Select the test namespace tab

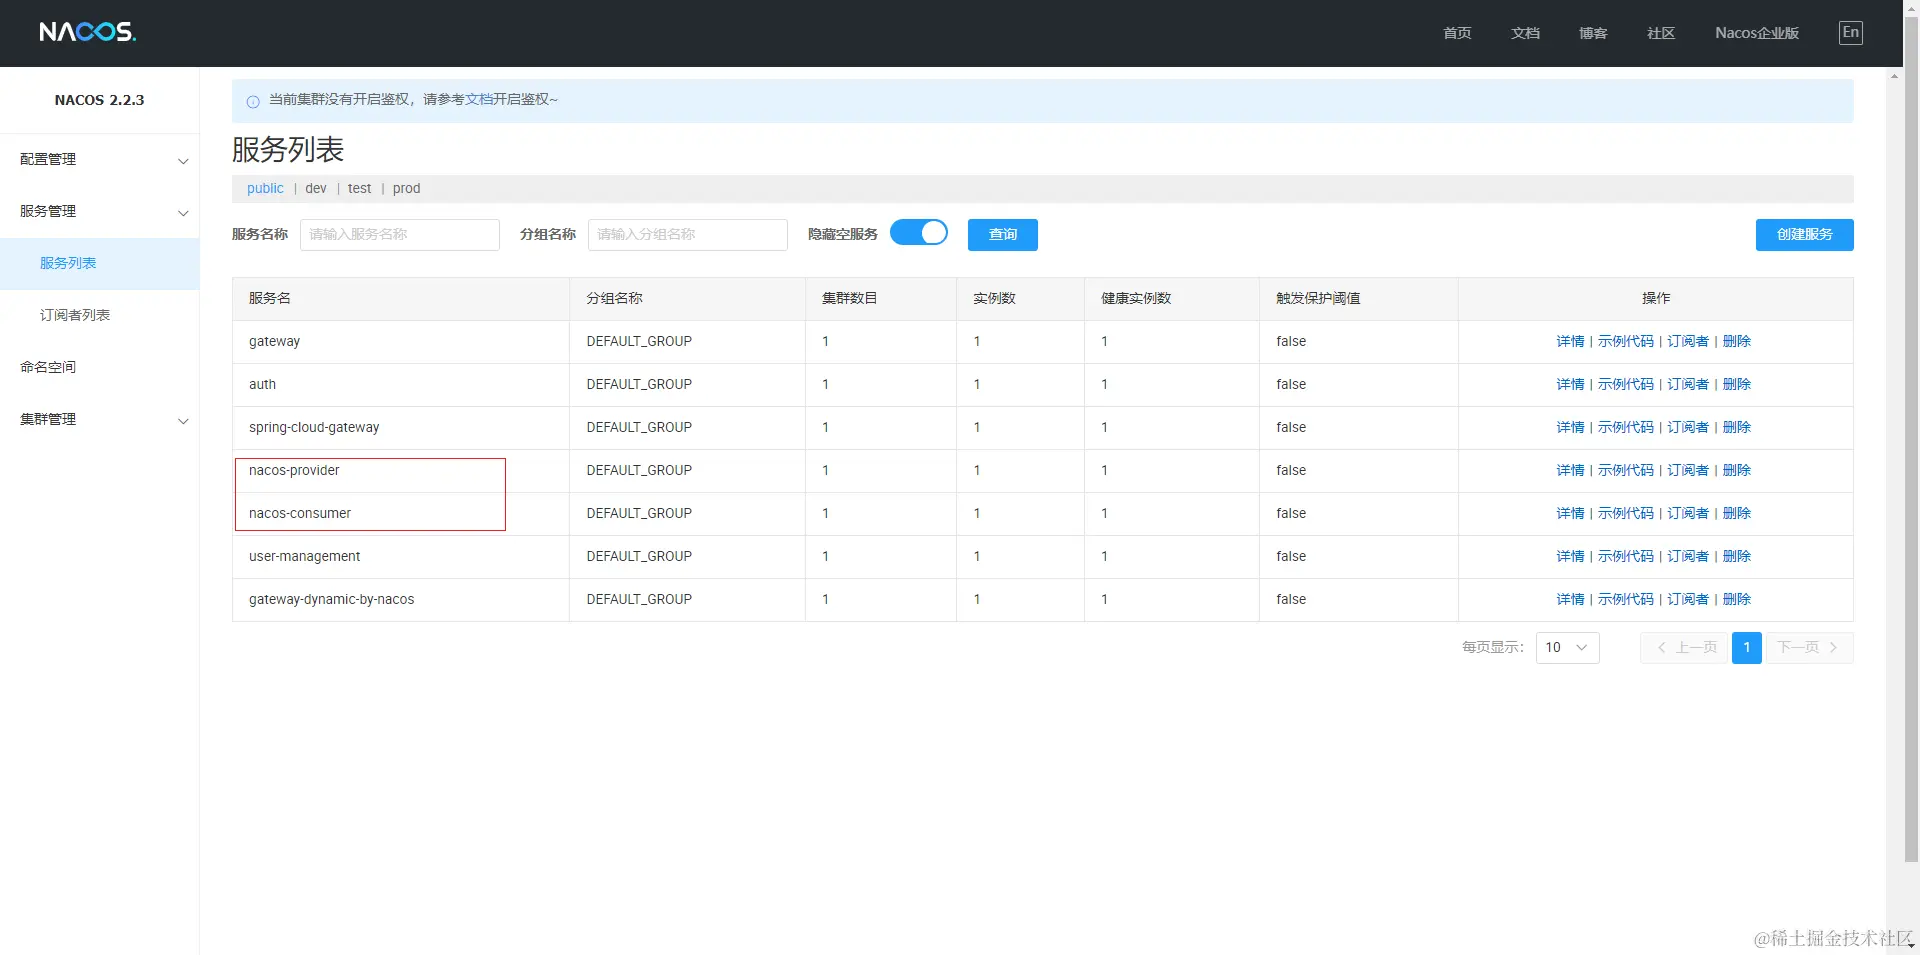(359, 189)
